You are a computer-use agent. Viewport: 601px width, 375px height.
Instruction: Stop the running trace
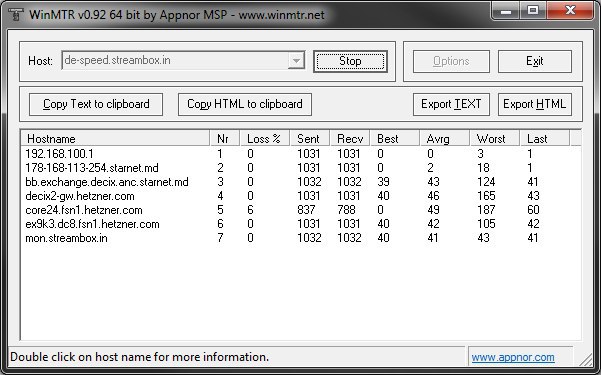coord(350,61)
